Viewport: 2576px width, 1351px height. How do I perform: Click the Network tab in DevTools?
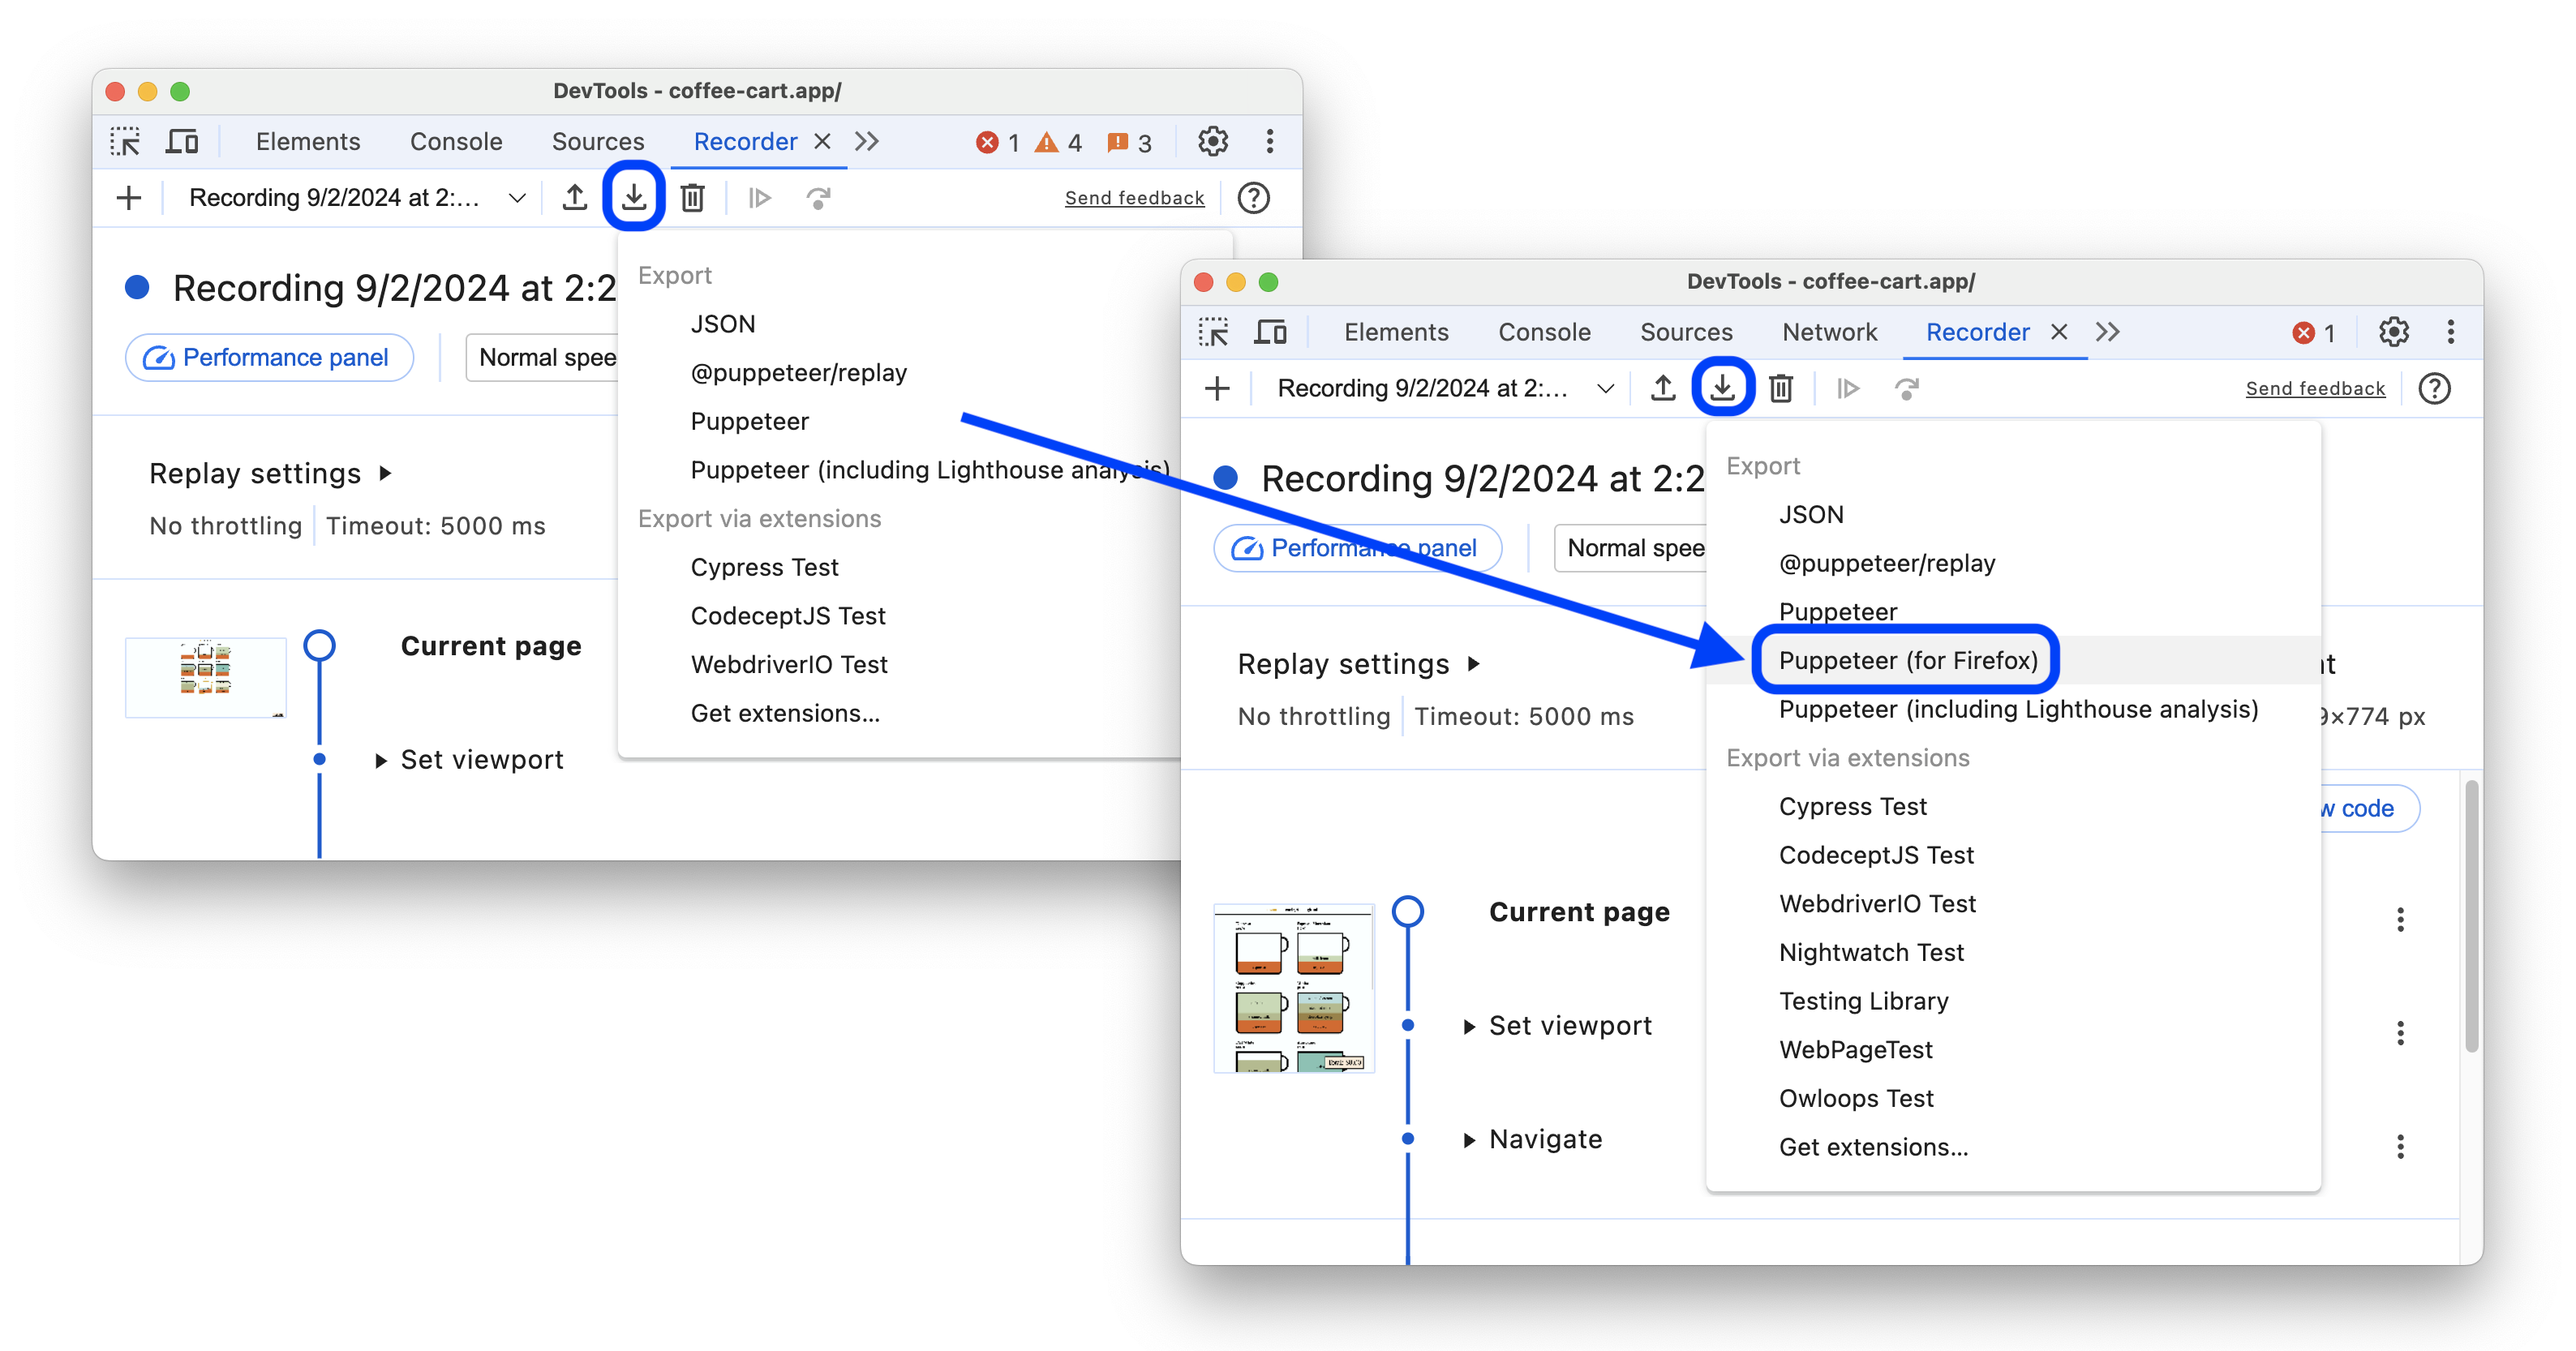(x=1830, y=331)
